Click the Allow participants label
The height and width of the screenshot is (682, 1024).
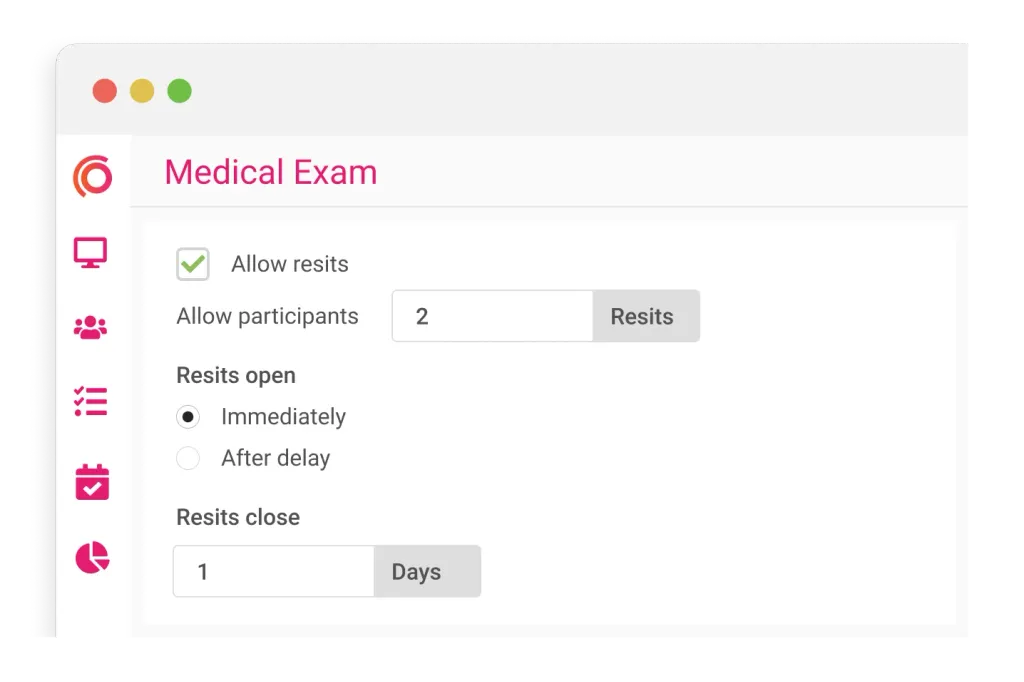pyautogui.click(x=267, y=316)
